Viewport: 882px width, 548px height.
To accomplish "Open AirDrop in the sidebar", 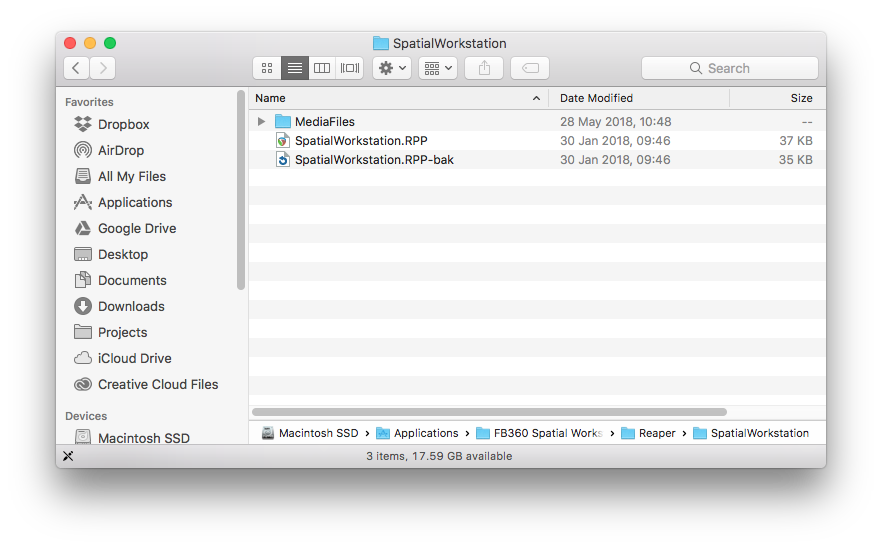I will (x=109, y=150).
